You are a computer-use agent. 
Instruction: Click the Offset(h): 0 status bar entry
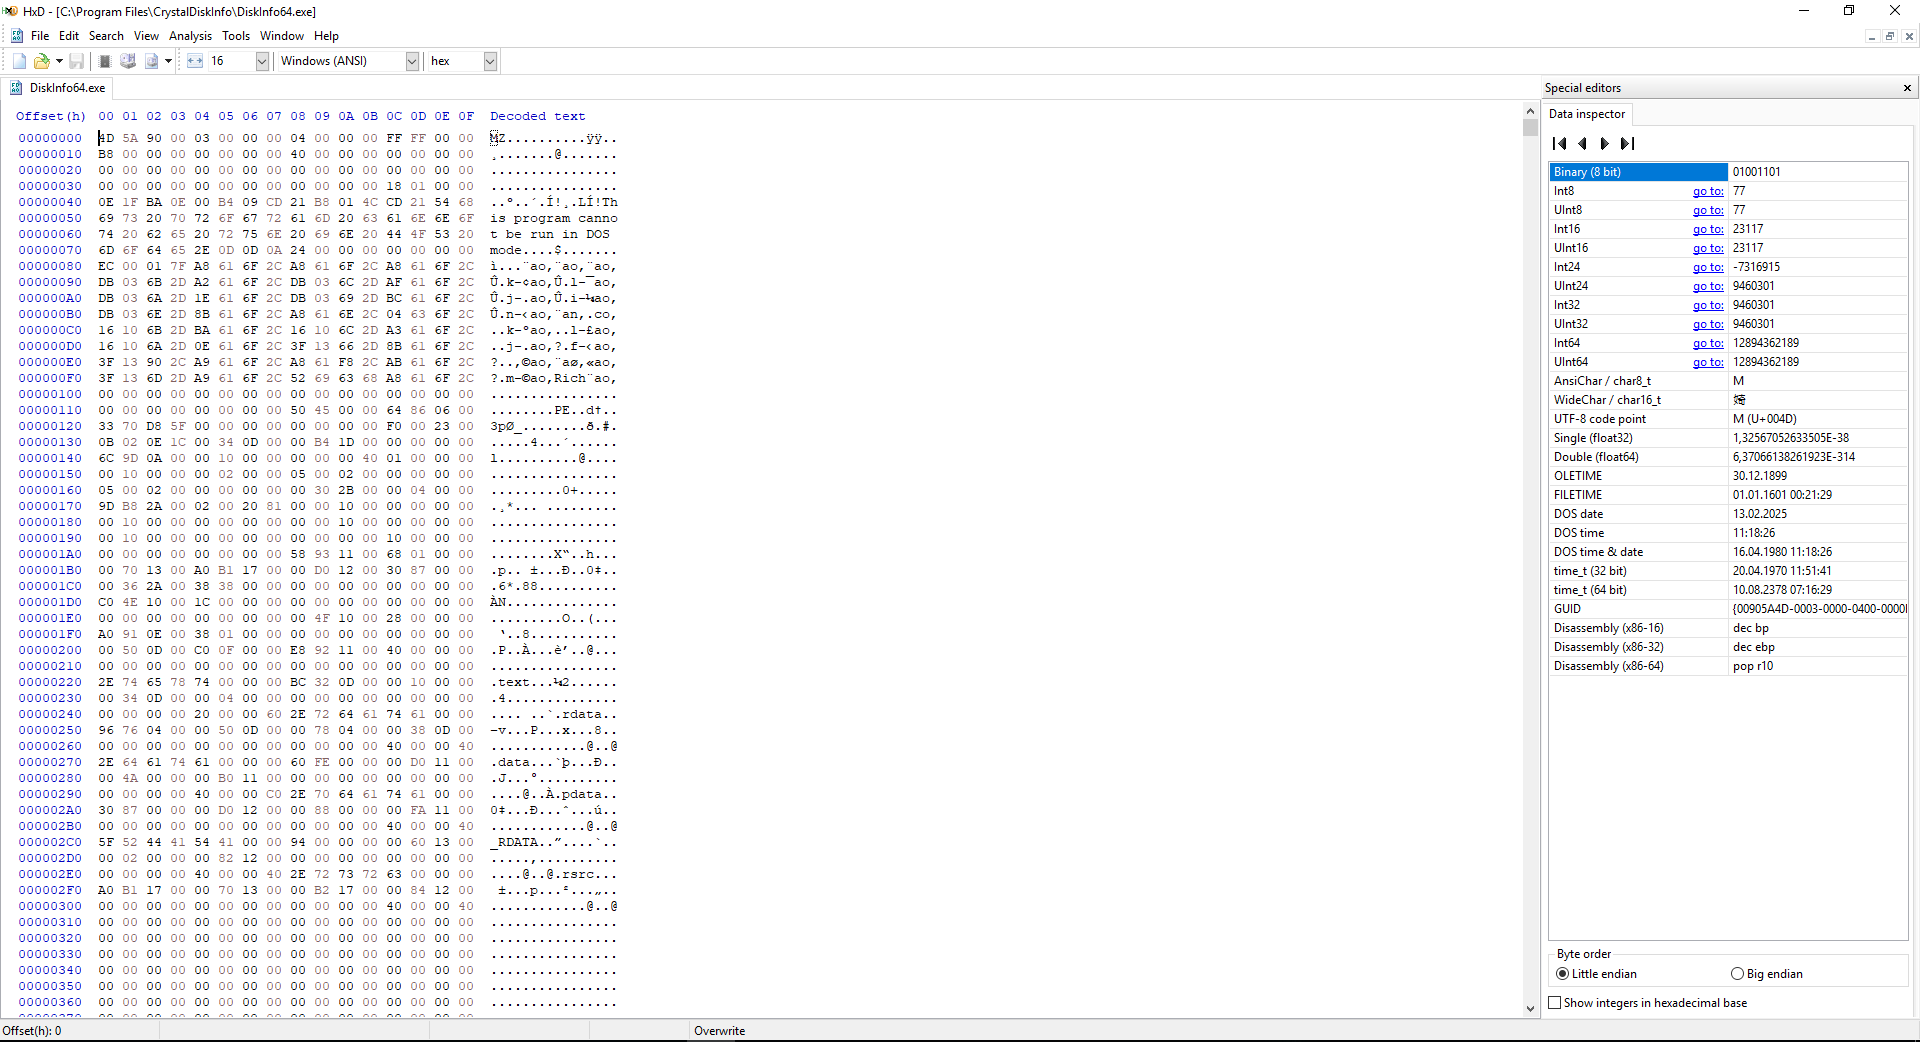[32, 1031]
